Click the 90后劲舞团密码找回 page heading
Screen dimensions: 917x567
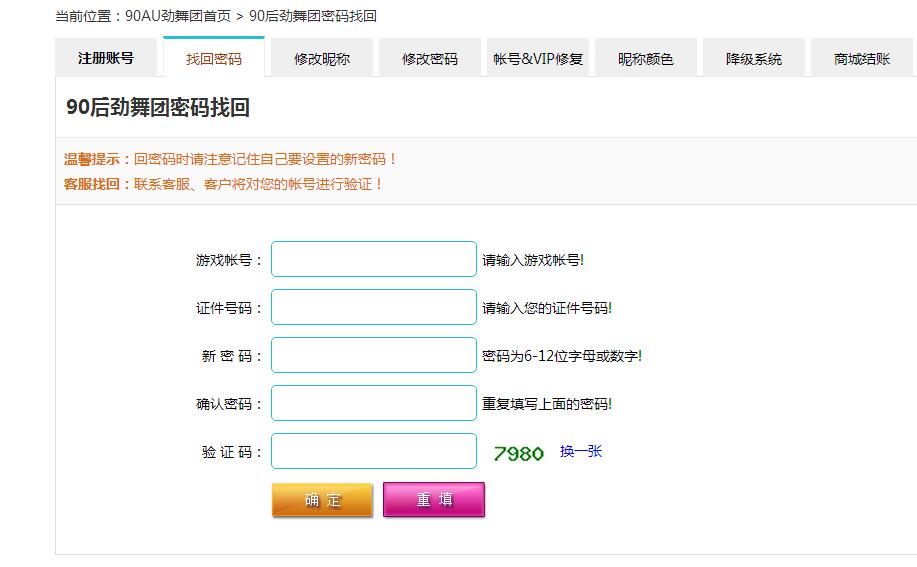(x=158, y=108)
